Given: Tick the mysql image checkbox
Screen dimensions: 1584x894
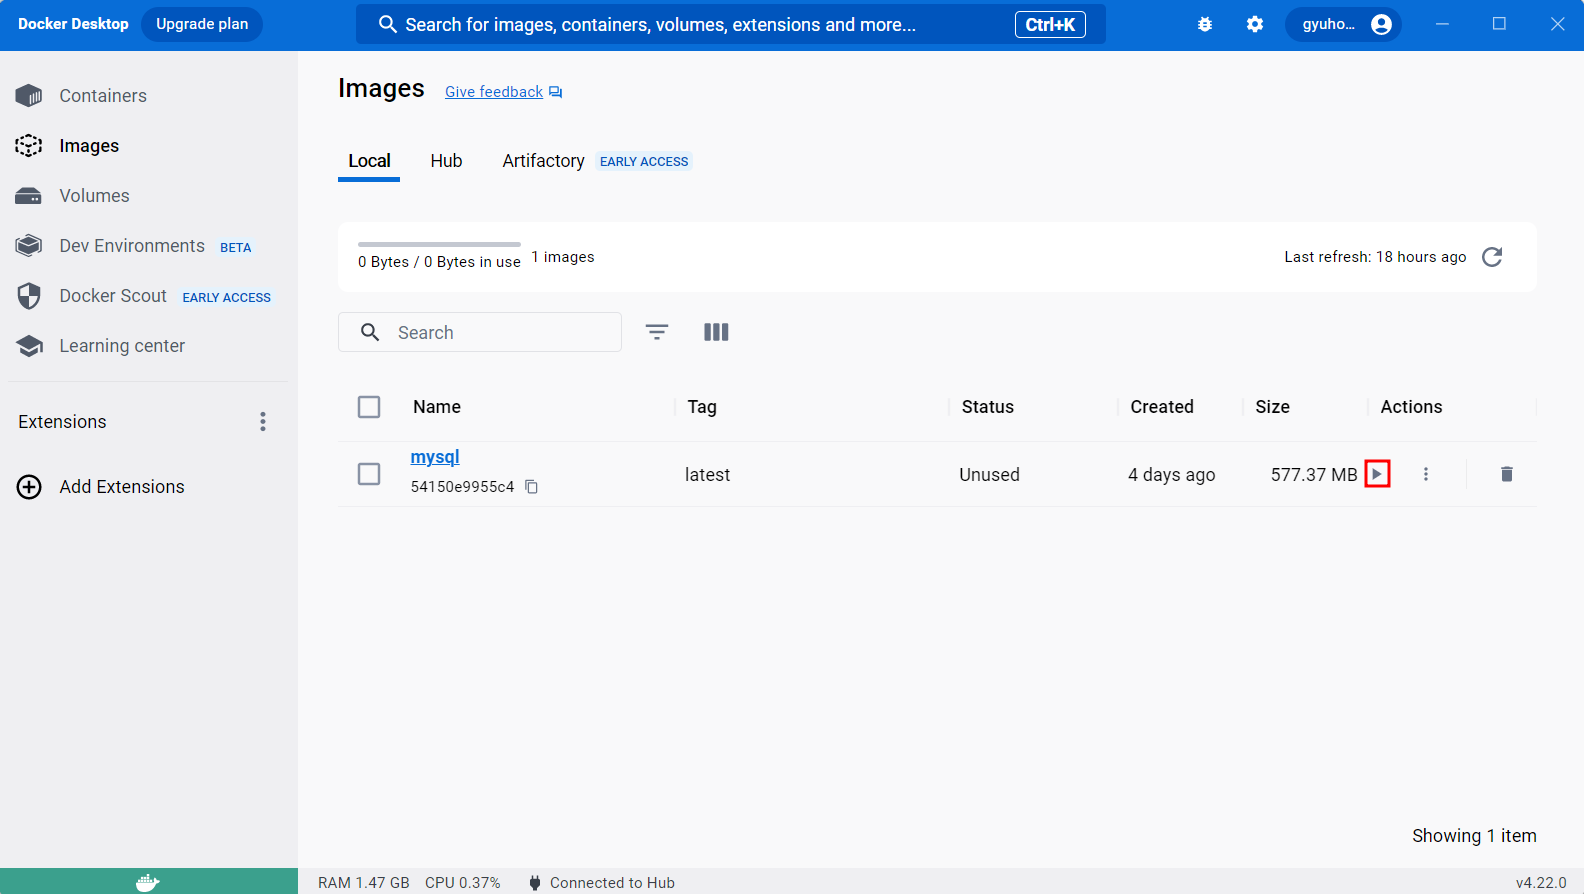Looking at the screenshot, I should coord(369,474).
